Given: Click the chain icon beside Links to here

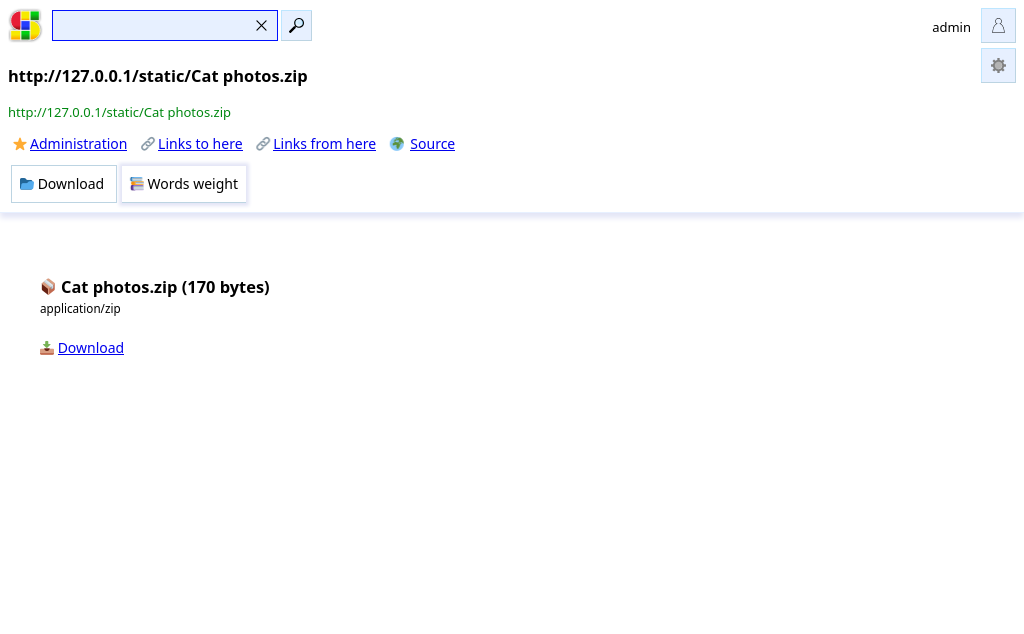Looking at the screenshot, I should coord(148,144).
